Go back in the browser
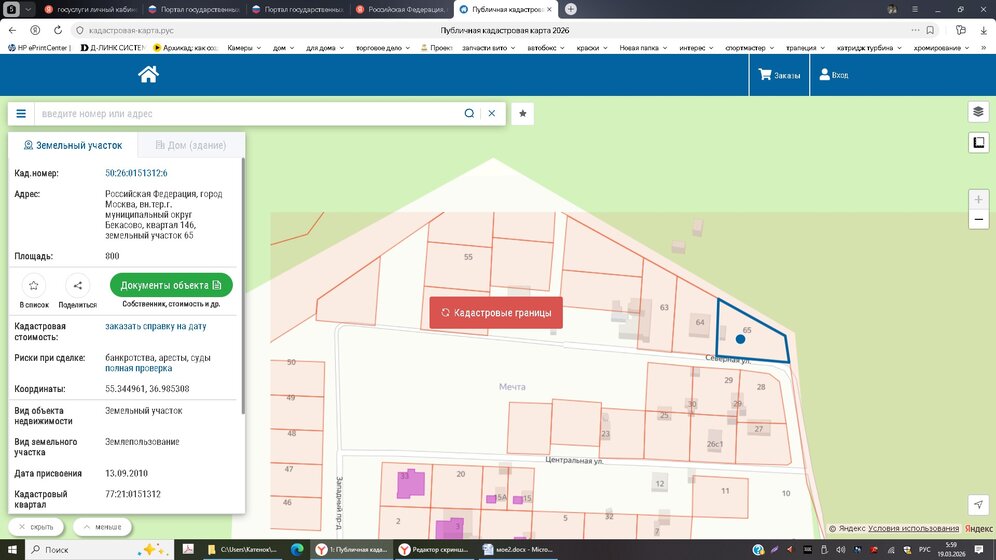996x560 pixels. 13,30
